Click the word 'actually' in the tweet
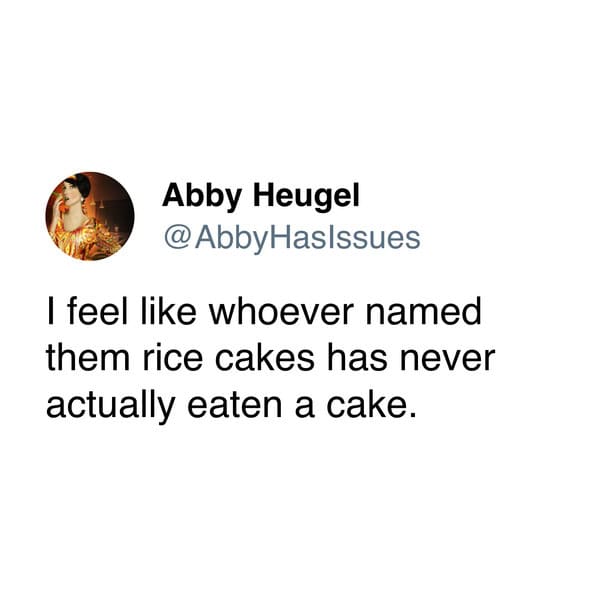Screen dimensions: 599x599 (x=111, y=407)
